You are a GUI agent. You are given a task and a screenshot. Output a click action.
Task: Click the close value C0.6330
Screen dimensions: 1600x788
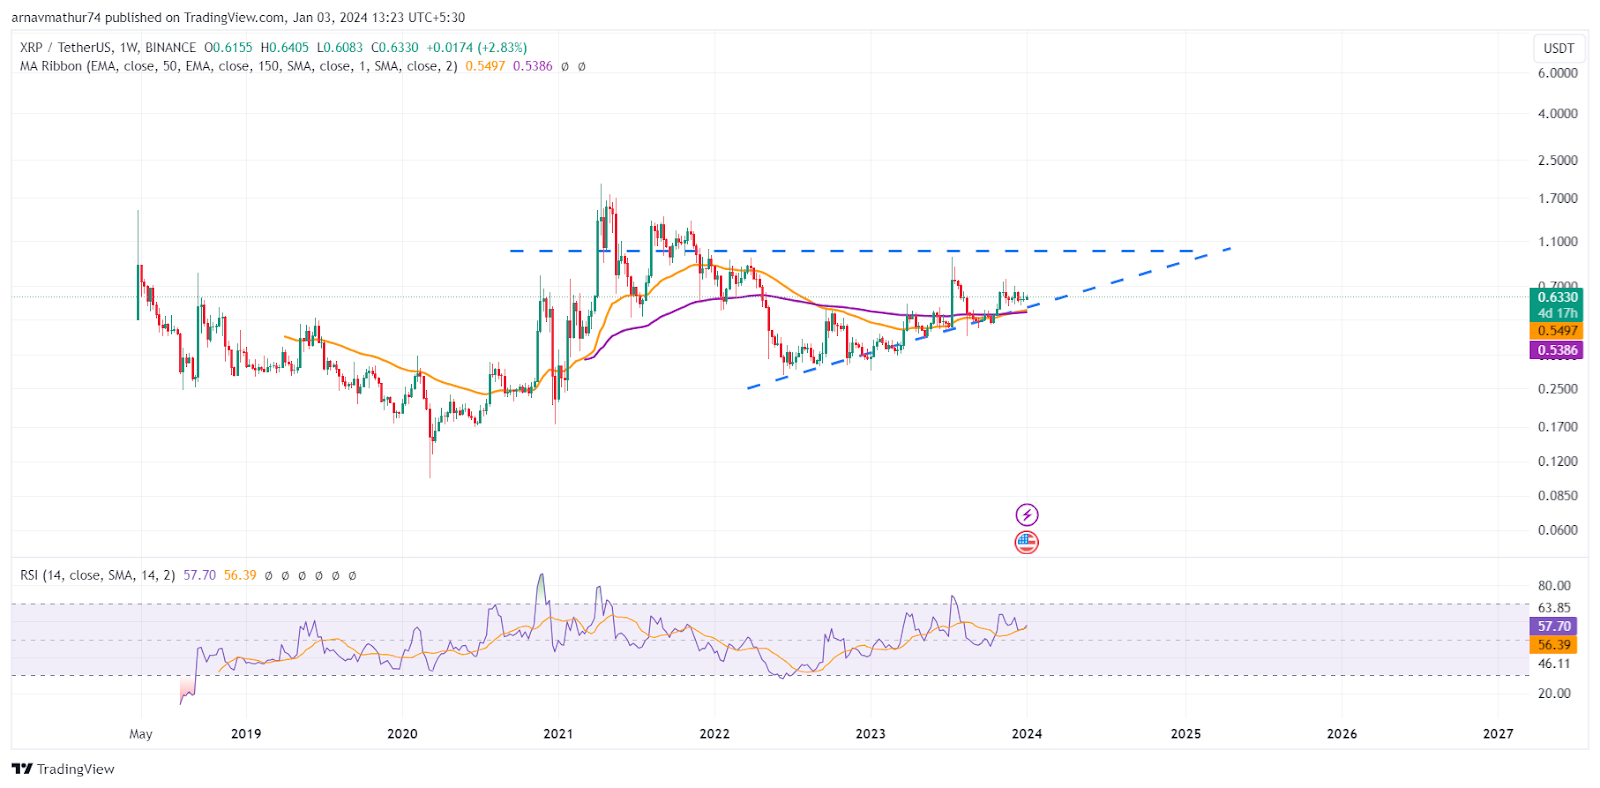coord(395,47)
